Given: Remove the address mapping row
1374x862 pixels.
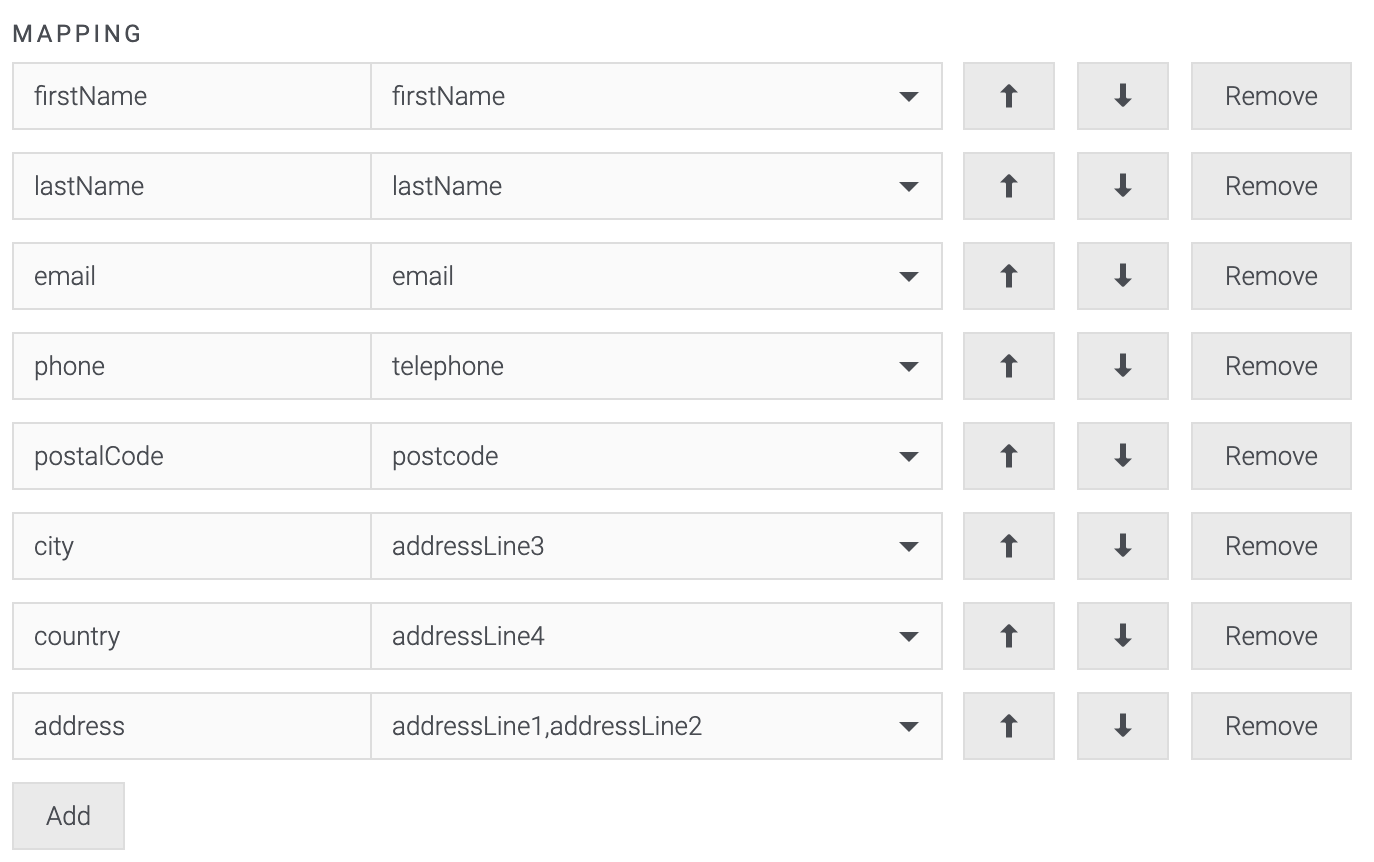Looking at the screenshot, I should point(1270,726).
